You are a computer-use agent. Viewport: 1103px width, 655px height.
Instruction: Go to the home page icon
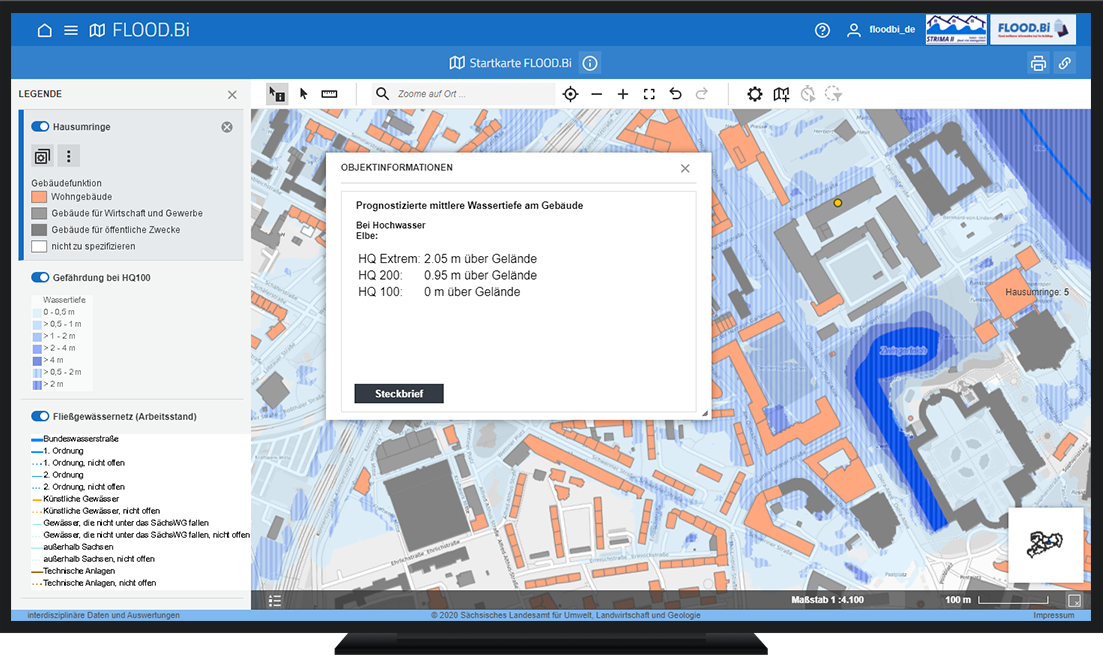point(44,30)
